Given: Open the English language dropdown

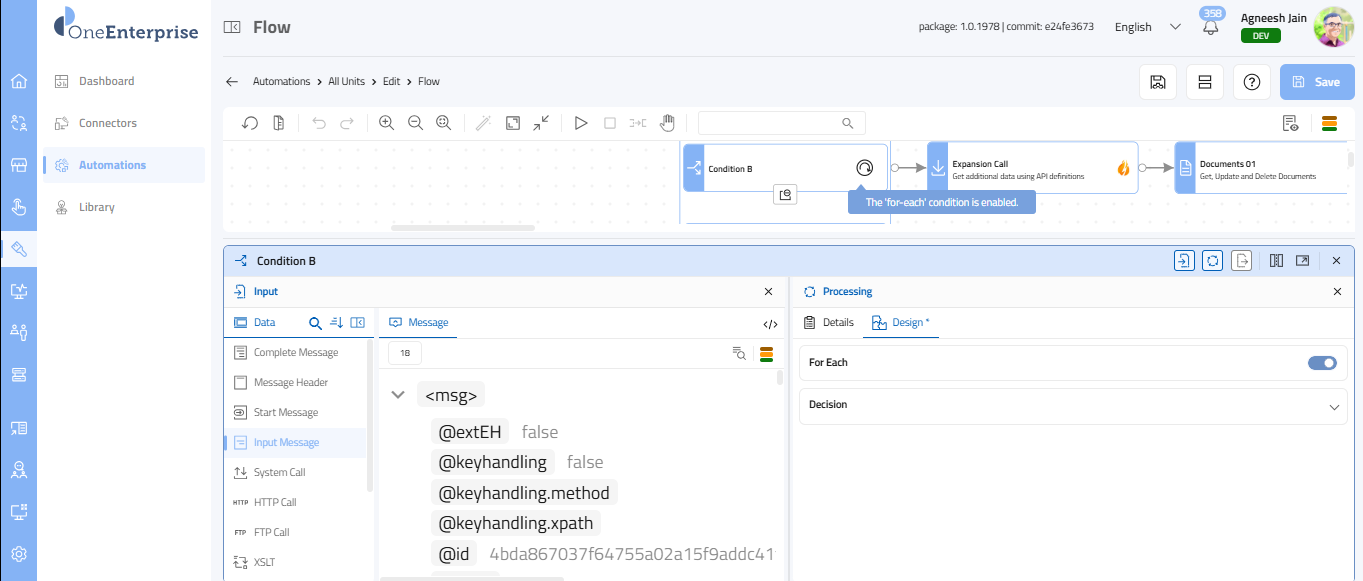Looking at the screenshot, I should pos(1147,27).
